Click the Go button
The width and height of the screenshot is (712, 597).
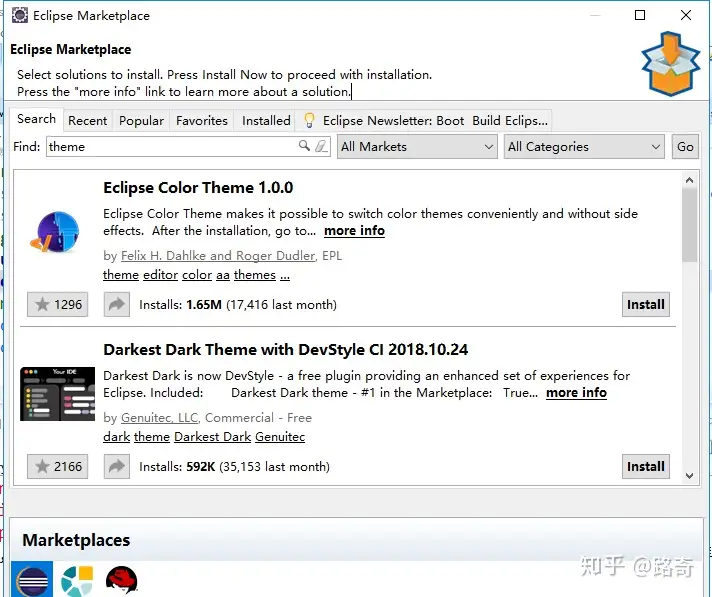(685, 147)
